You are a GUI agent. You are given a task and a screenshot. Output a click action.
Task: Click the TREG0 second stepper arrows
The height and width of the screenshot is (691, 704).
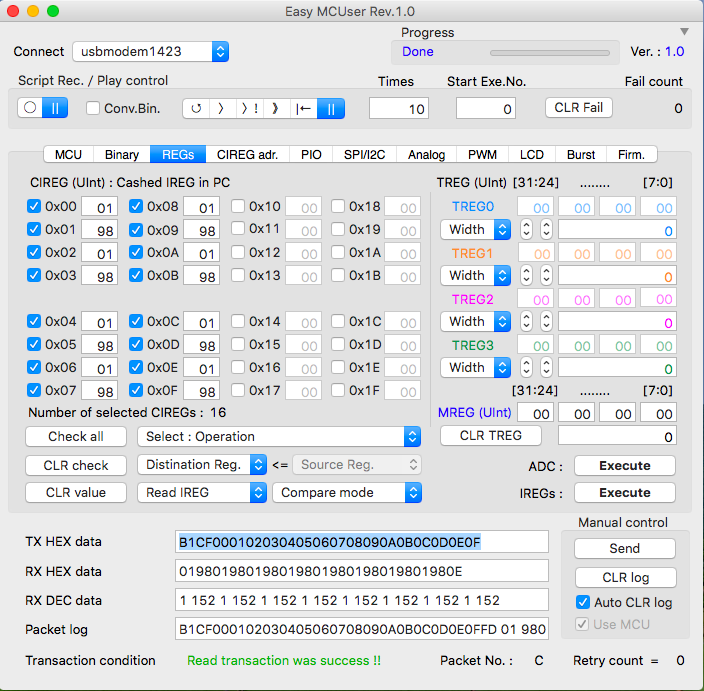[546, 229]
